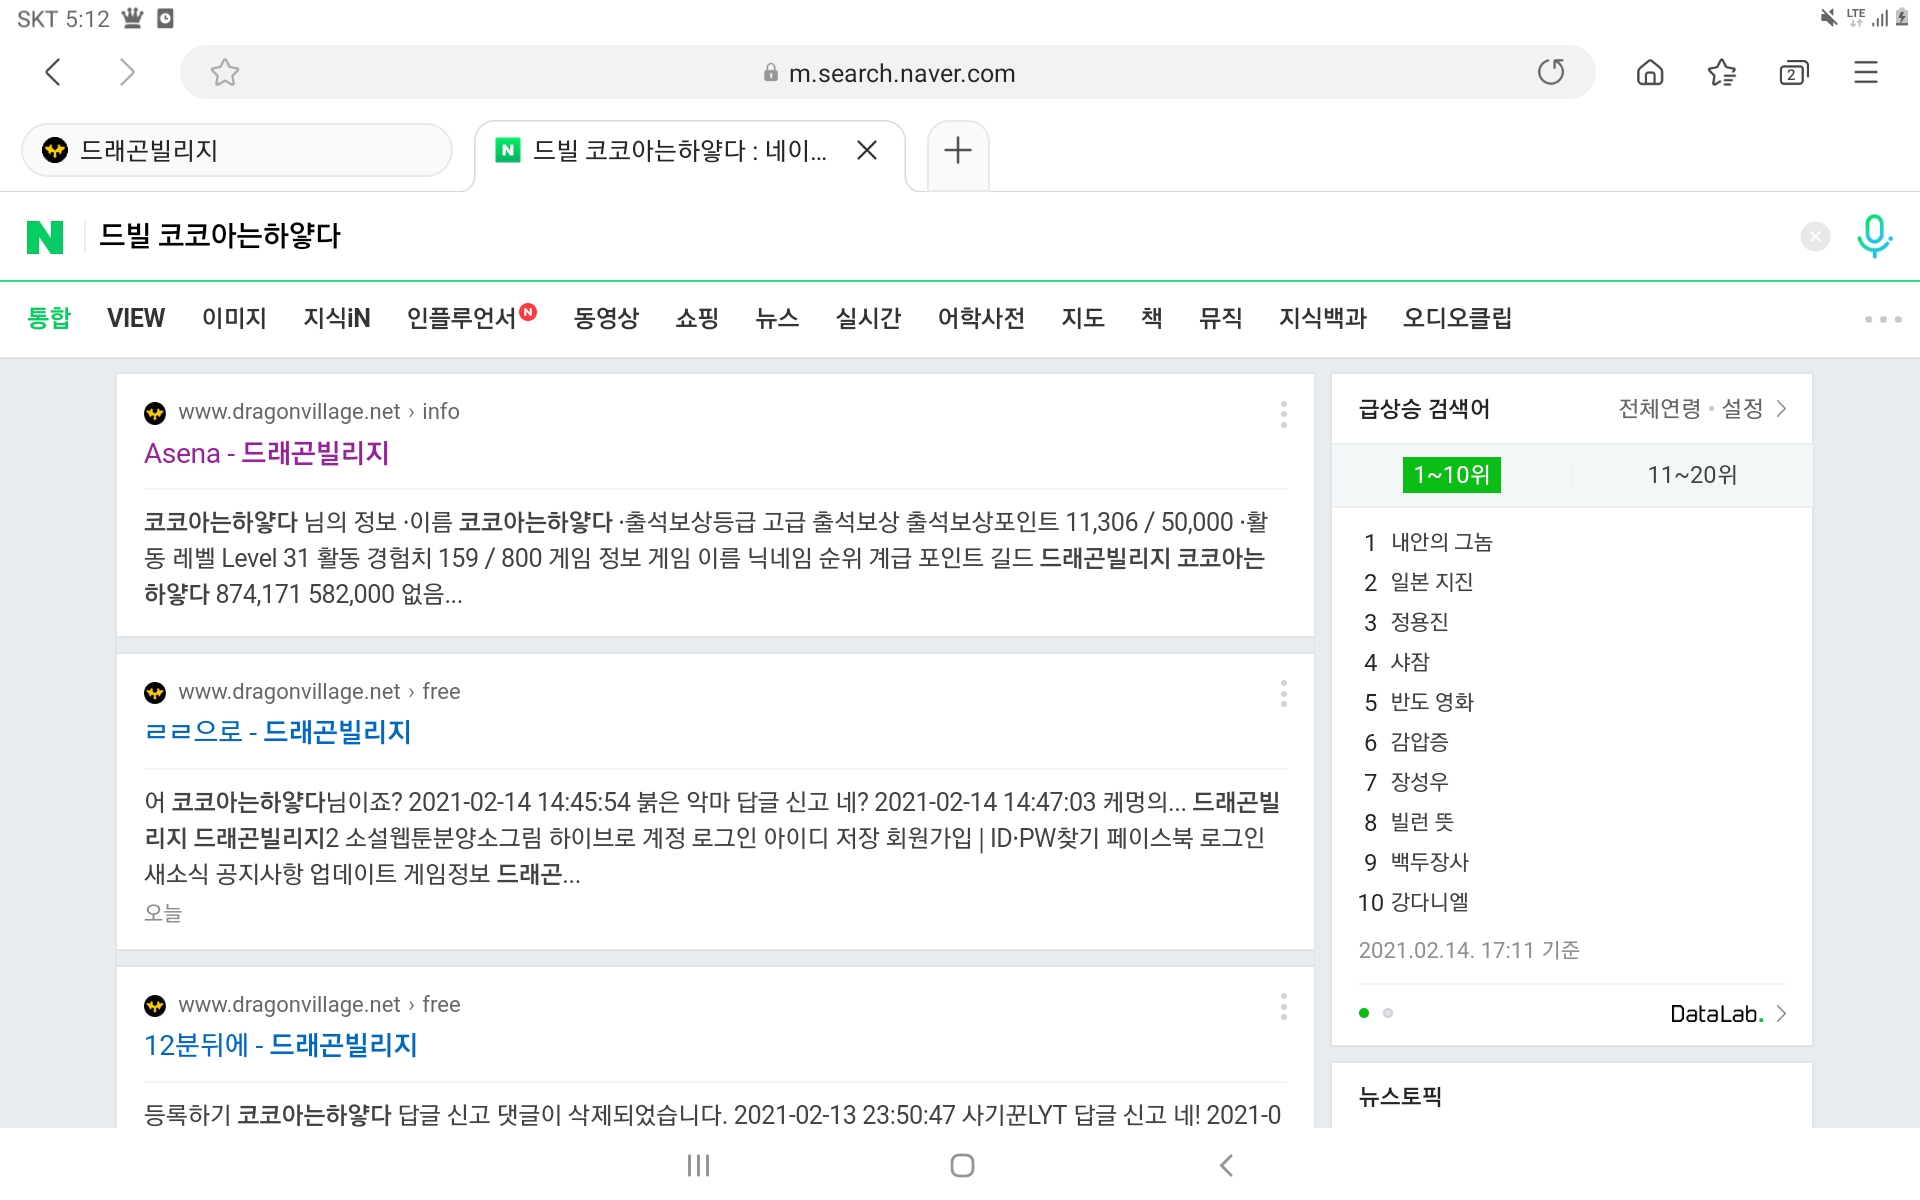Open the Asena - 드래곤빌리지 result
The image size is (1920, 1200).
(x=267, y=453)
